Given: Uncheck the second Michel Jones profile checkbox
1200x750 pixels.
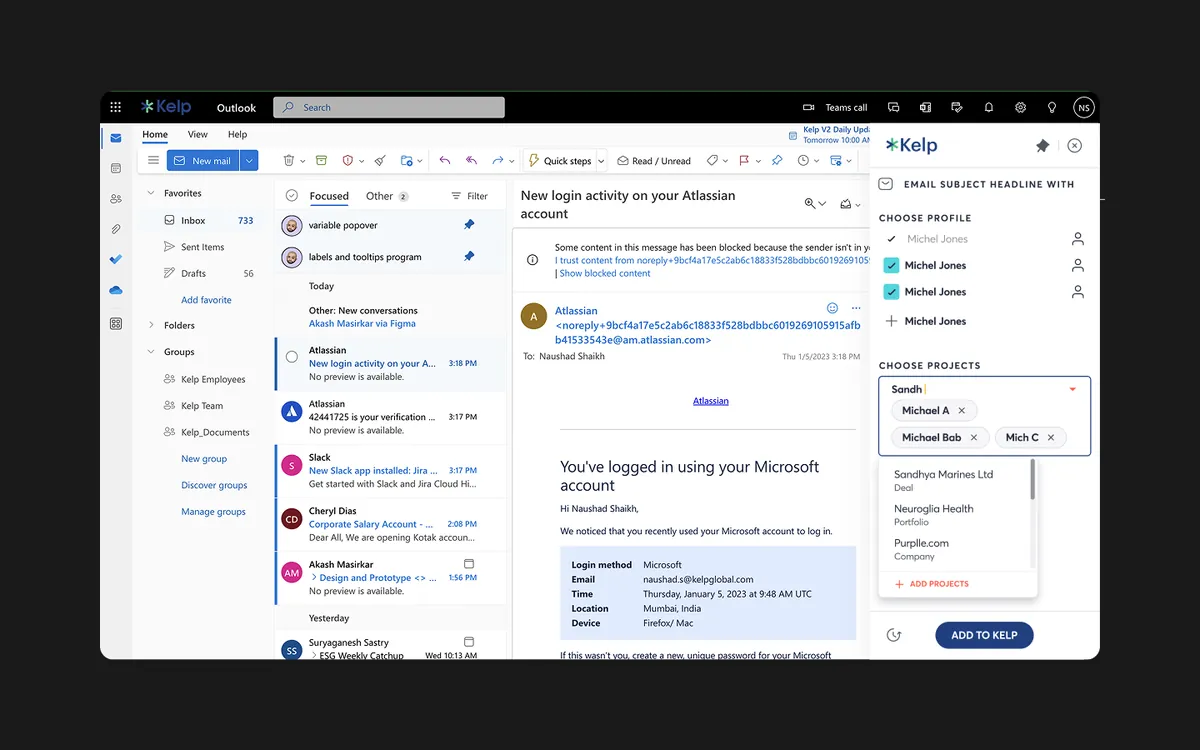Looking at the screenshot, I should 891,266.
